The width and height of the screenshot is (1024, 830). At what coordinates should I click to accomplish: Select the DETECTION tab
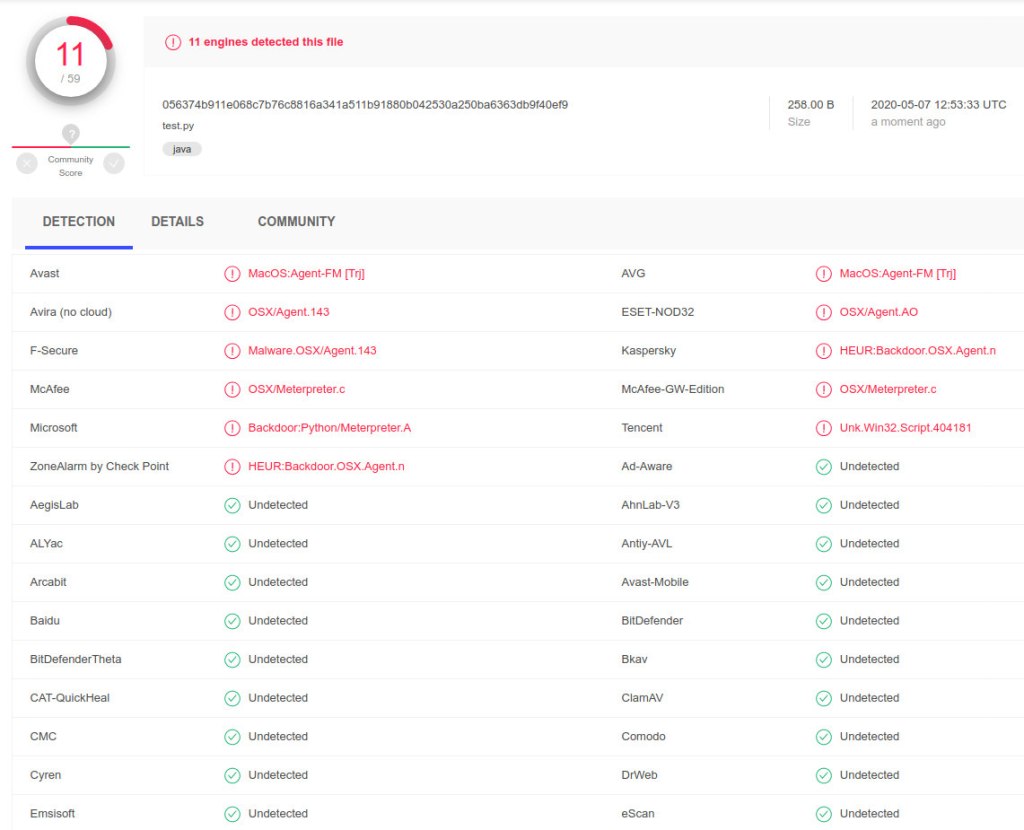(79, 222)
